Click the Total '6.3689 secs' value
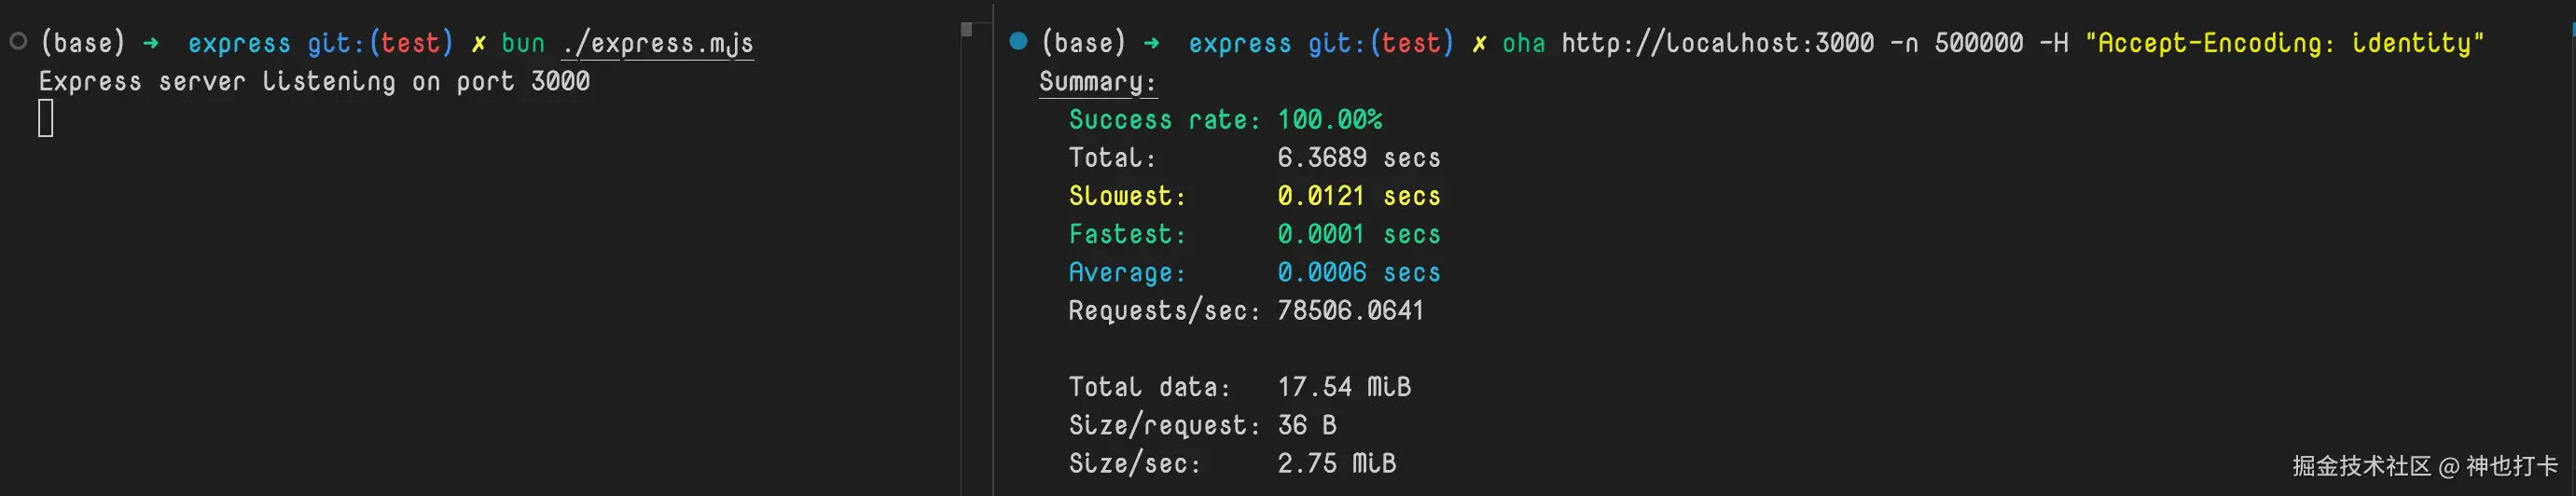Viewport: 2576px width, 496px height. tap(1359, 157)
